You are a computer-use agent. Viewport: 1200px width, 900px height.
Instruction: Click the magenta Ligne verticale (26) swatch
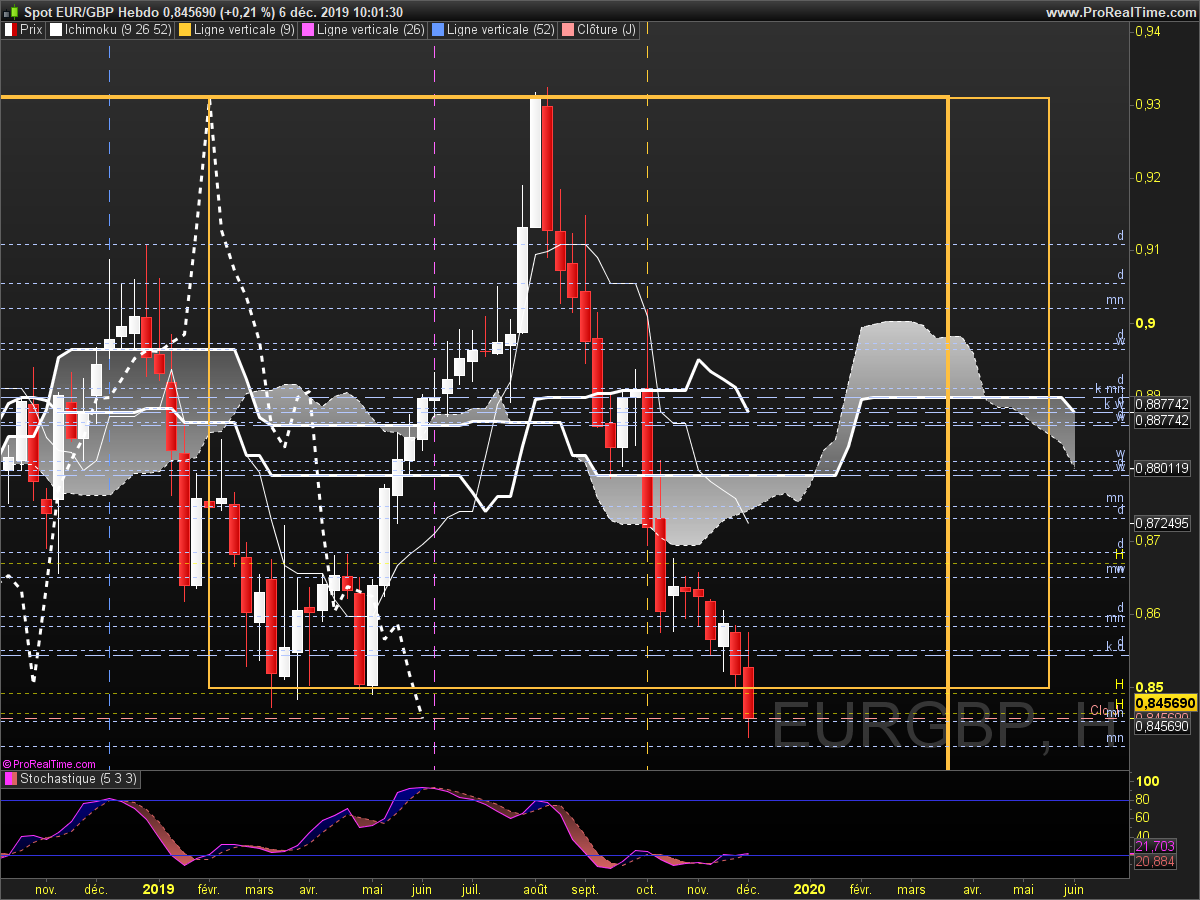pyautogui.click(x=308, y=30)
